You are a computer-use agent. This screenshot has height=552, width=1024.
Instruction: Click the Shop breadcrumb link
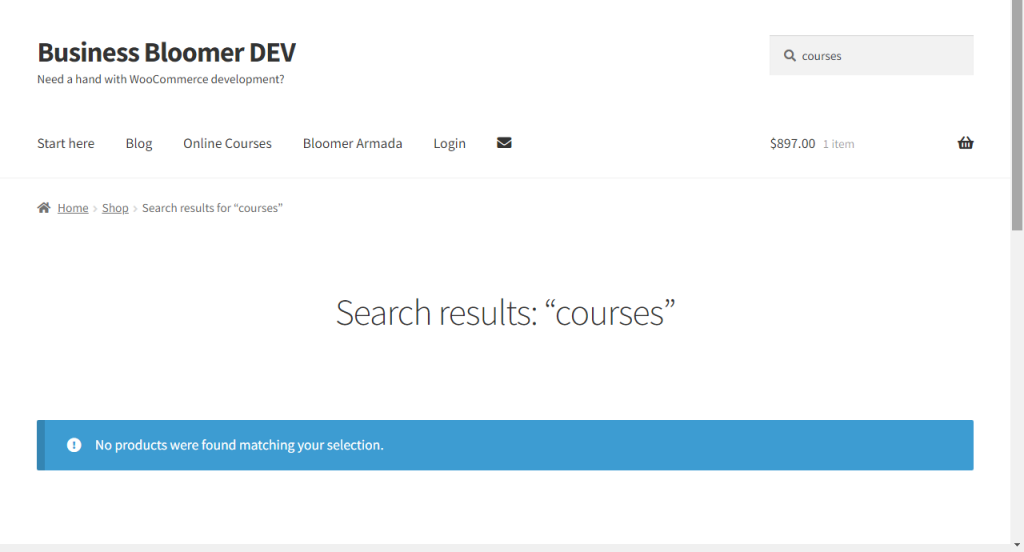pos(115,208)
